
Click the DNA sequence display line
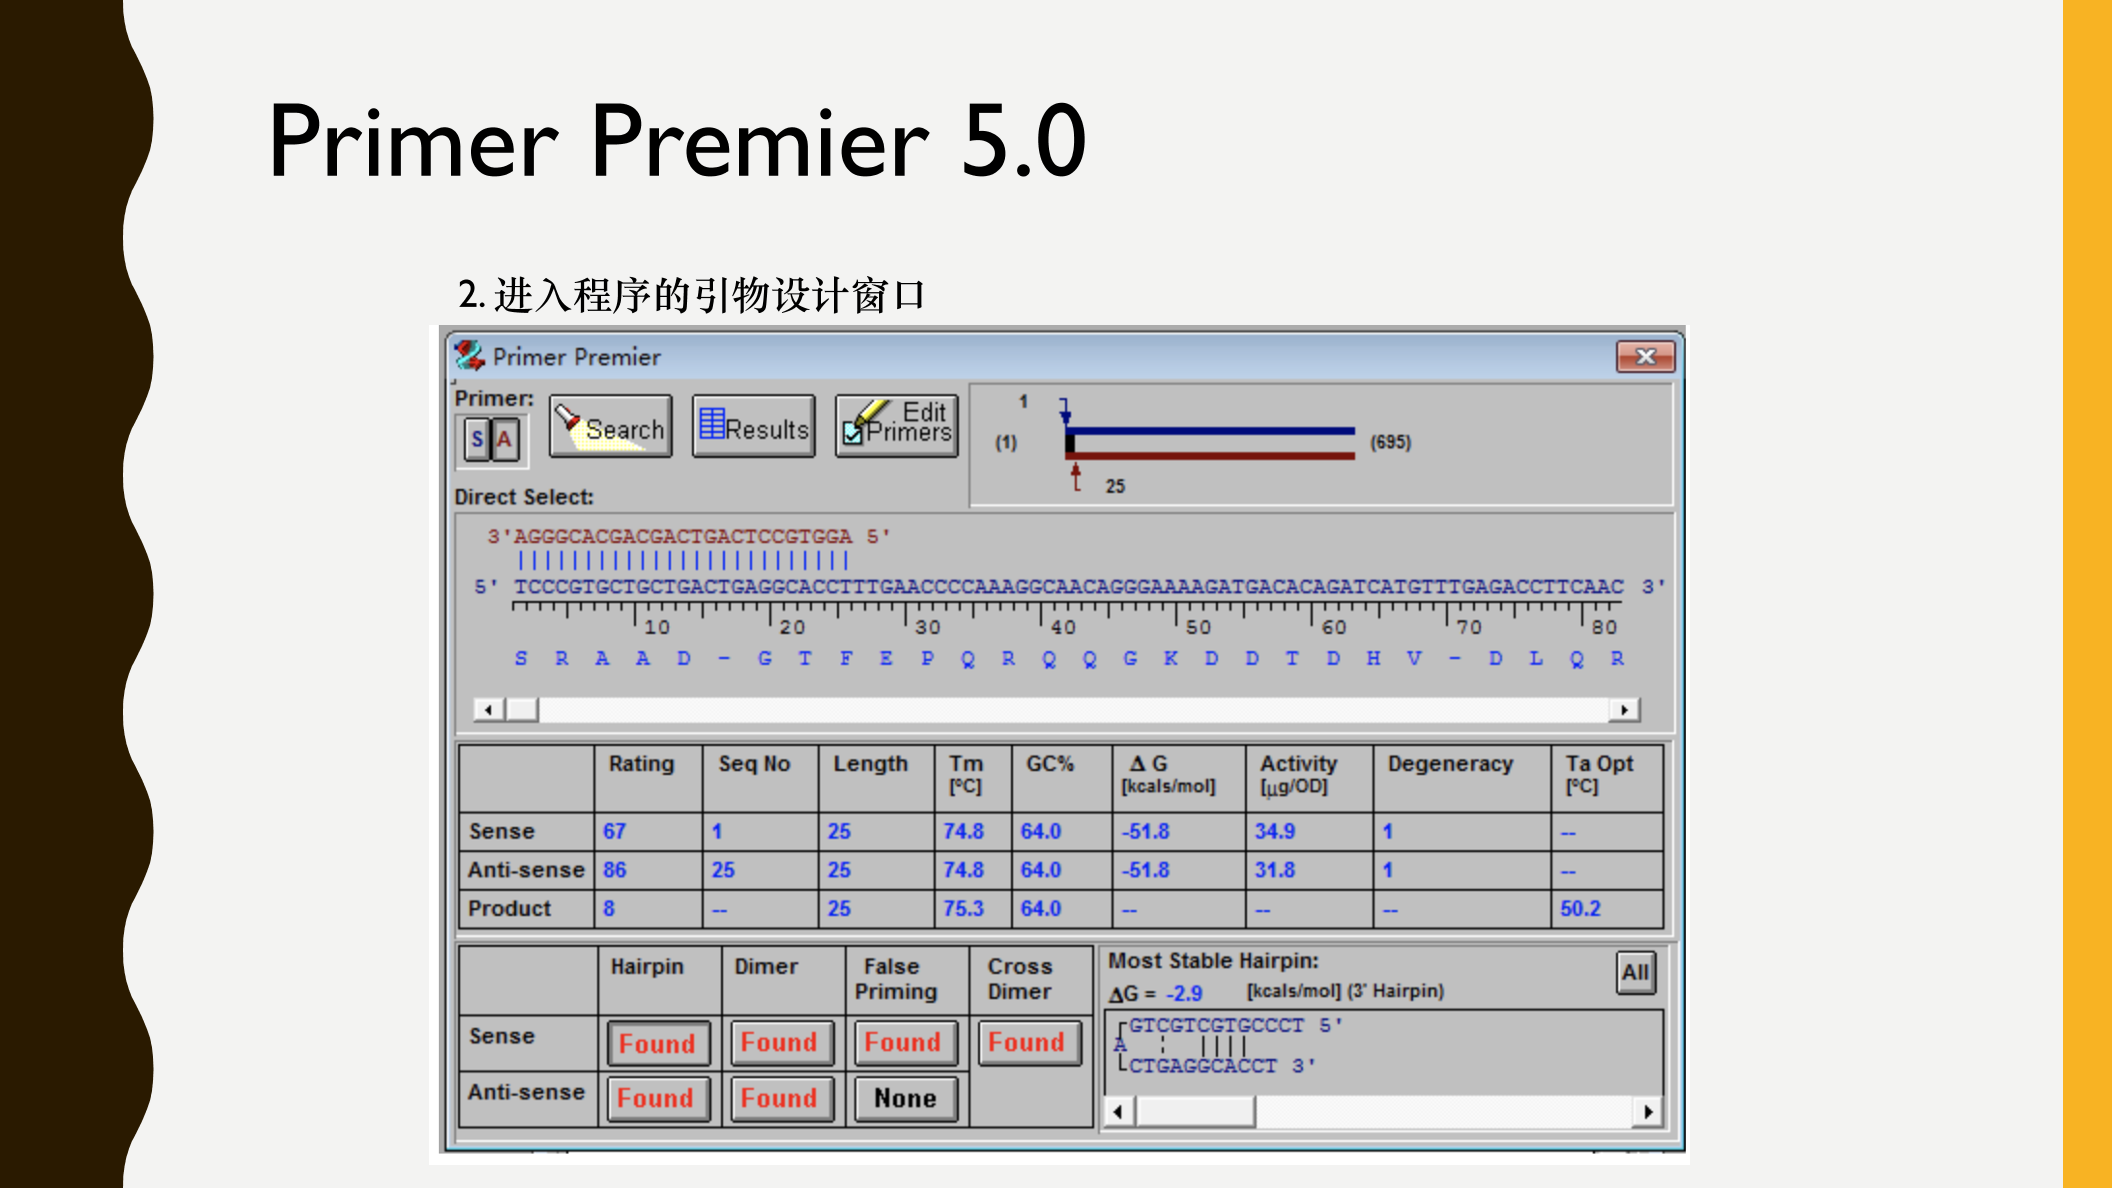click(x=1068, y=587)
